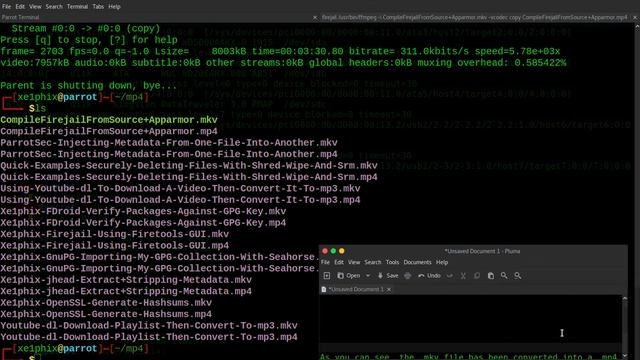Viewport: 640px width, 360px height.
Task: Click Xe1phix-jhead-Extract+Stripping-Metadata.mp4 filename
Action: (126, 291)
